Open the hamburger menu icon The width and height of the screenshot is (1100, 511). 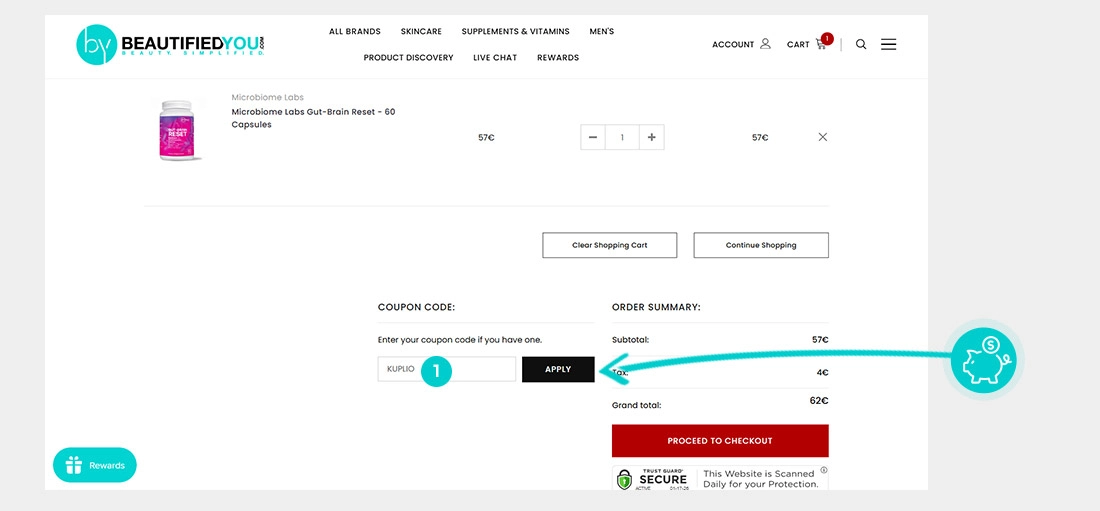tap(888, 44)
